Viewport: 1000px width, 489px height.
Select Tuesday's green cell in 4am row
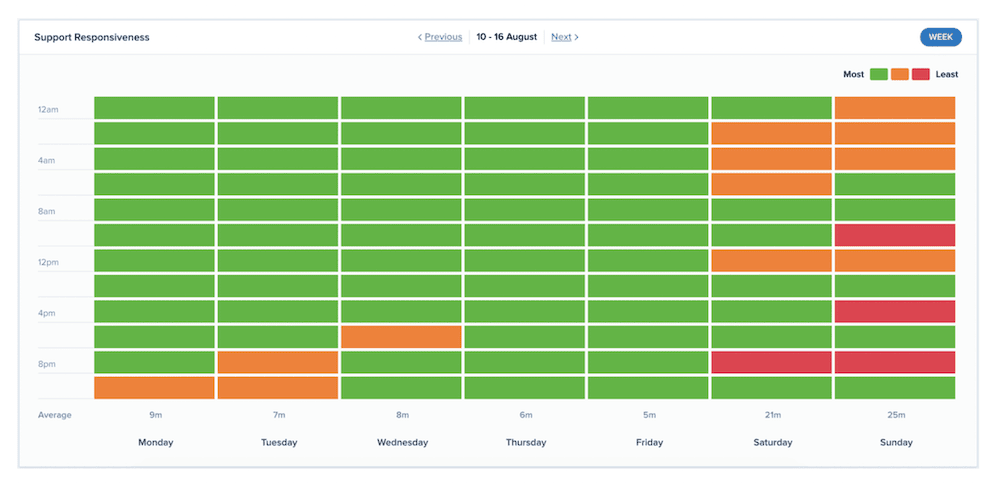[277, 159]
